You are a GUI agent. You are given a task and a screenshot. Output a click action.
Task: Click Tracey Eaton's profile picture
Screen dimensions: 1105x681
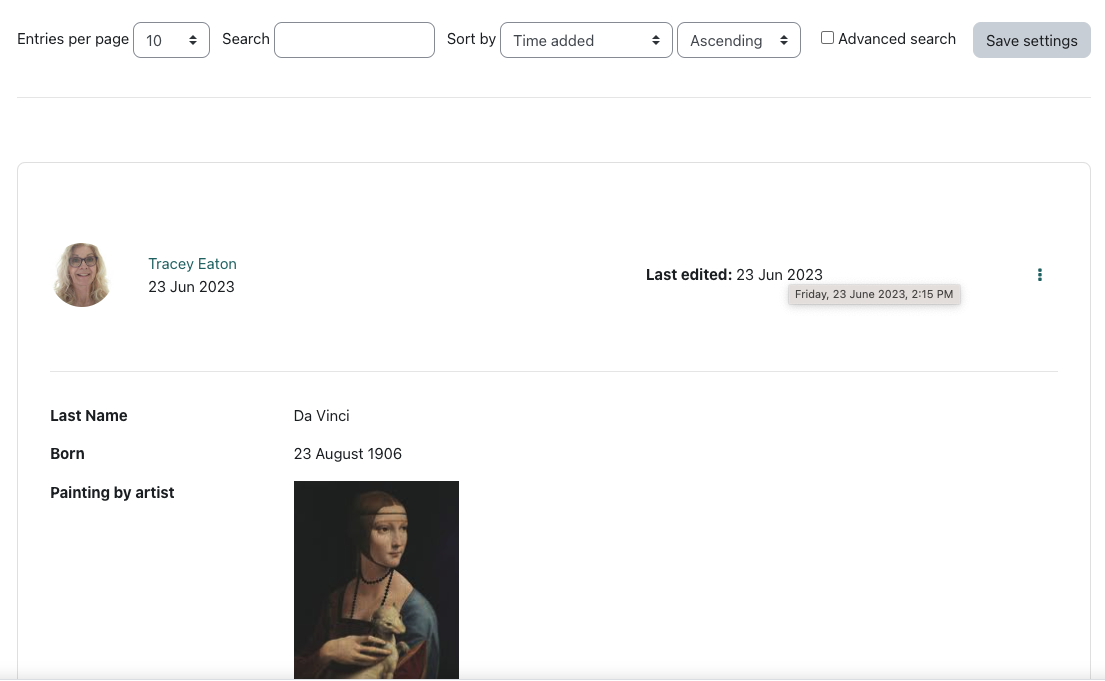82,275
